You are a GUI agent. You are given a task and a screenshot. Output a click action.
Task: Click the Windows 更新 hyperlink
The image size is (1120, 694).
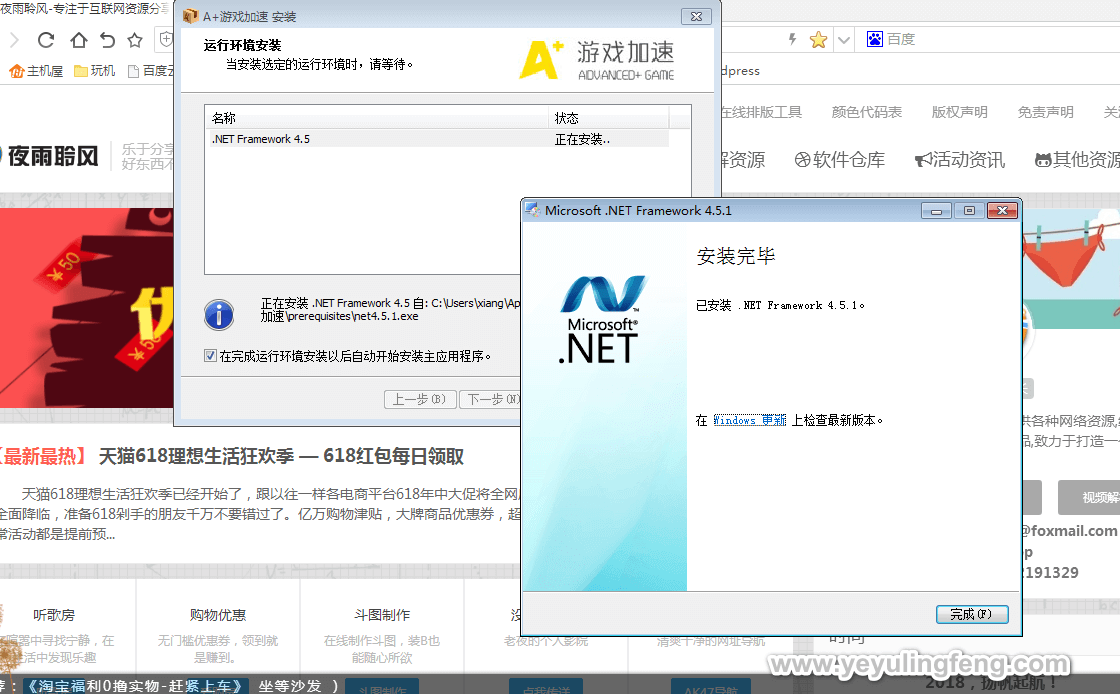[x=749, y=420]
